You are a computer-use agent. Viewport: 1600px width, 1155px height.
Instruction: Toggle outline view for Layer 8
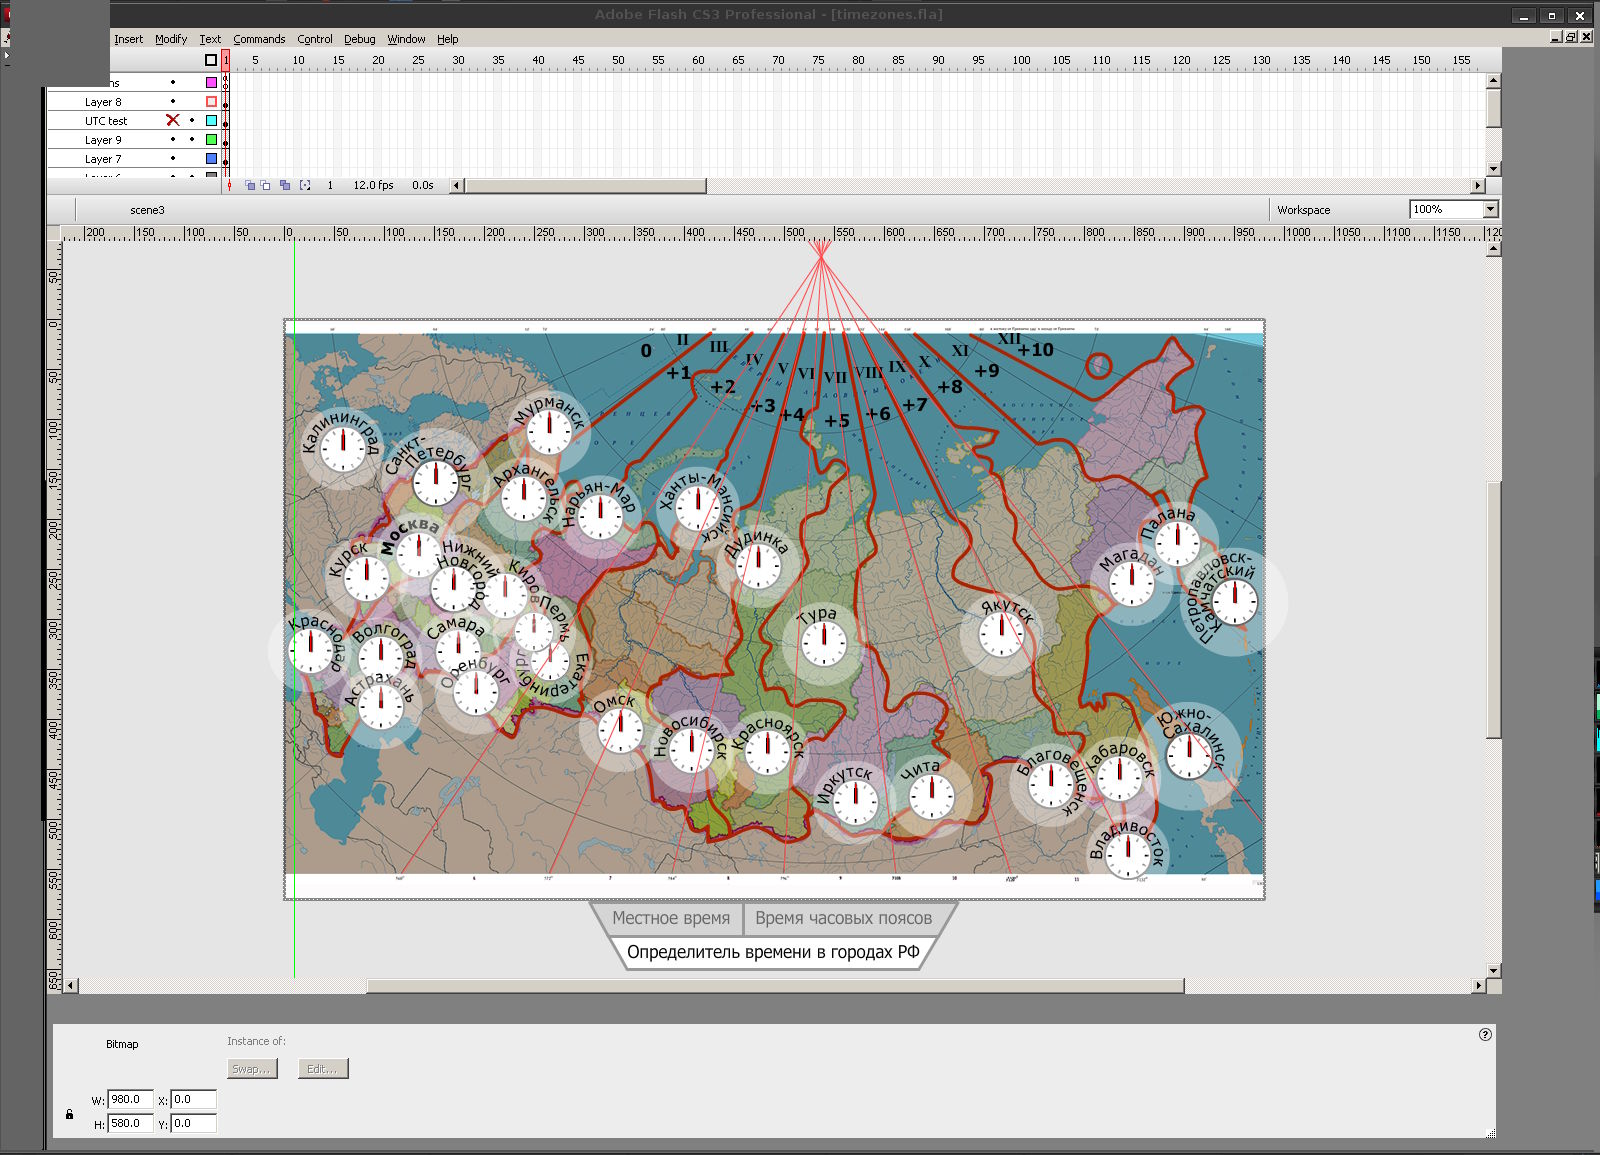(x=211, y=102)
